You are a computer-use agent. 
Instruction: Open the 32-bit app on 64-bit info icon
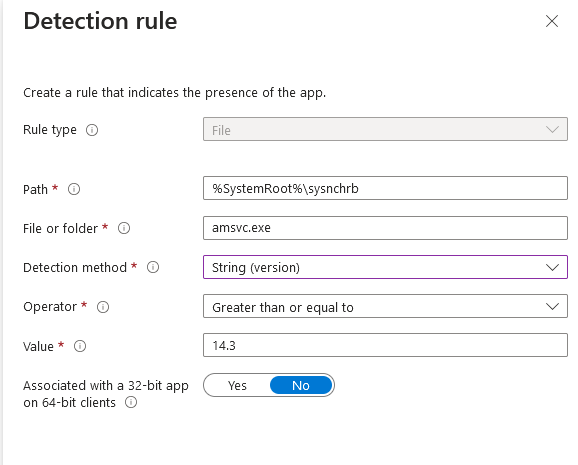131,402
